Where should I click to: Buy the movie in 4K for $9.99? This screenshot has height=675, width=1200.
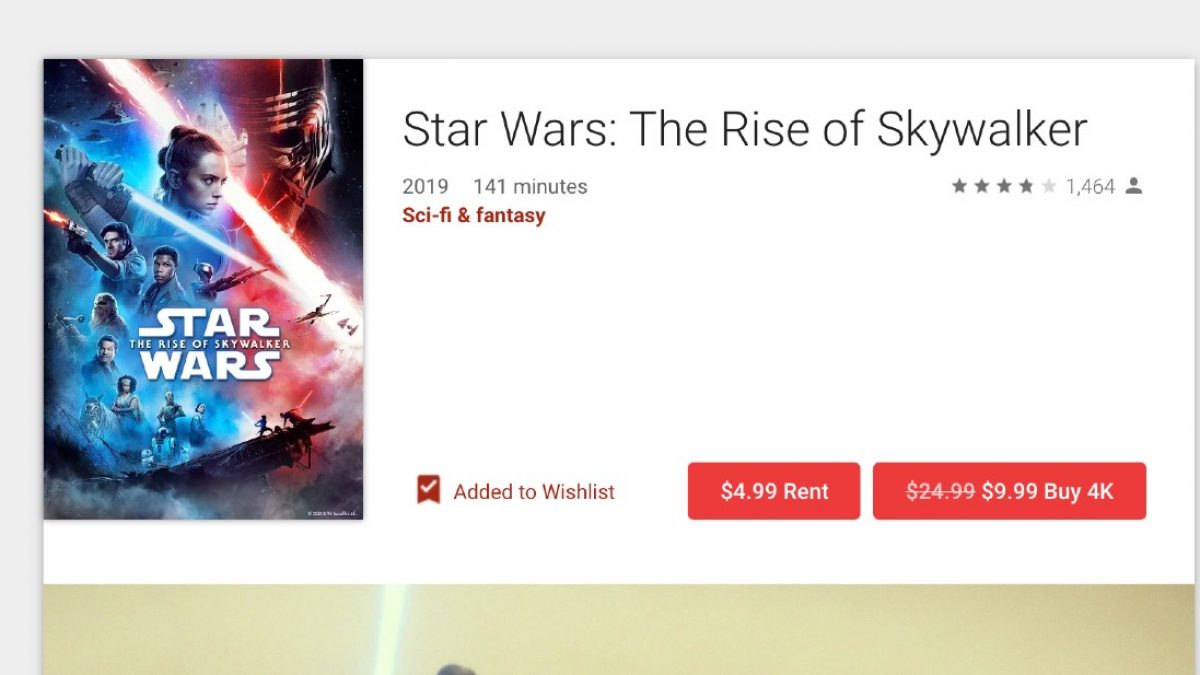pos(1009,491)
